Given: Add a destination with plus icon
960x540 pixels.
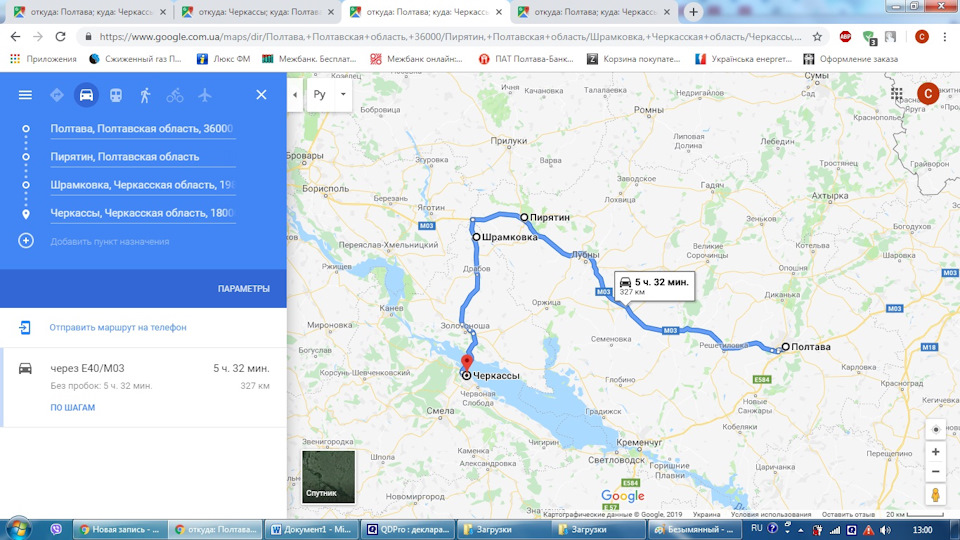Looking at the screenshot, I should click(26, 241).
